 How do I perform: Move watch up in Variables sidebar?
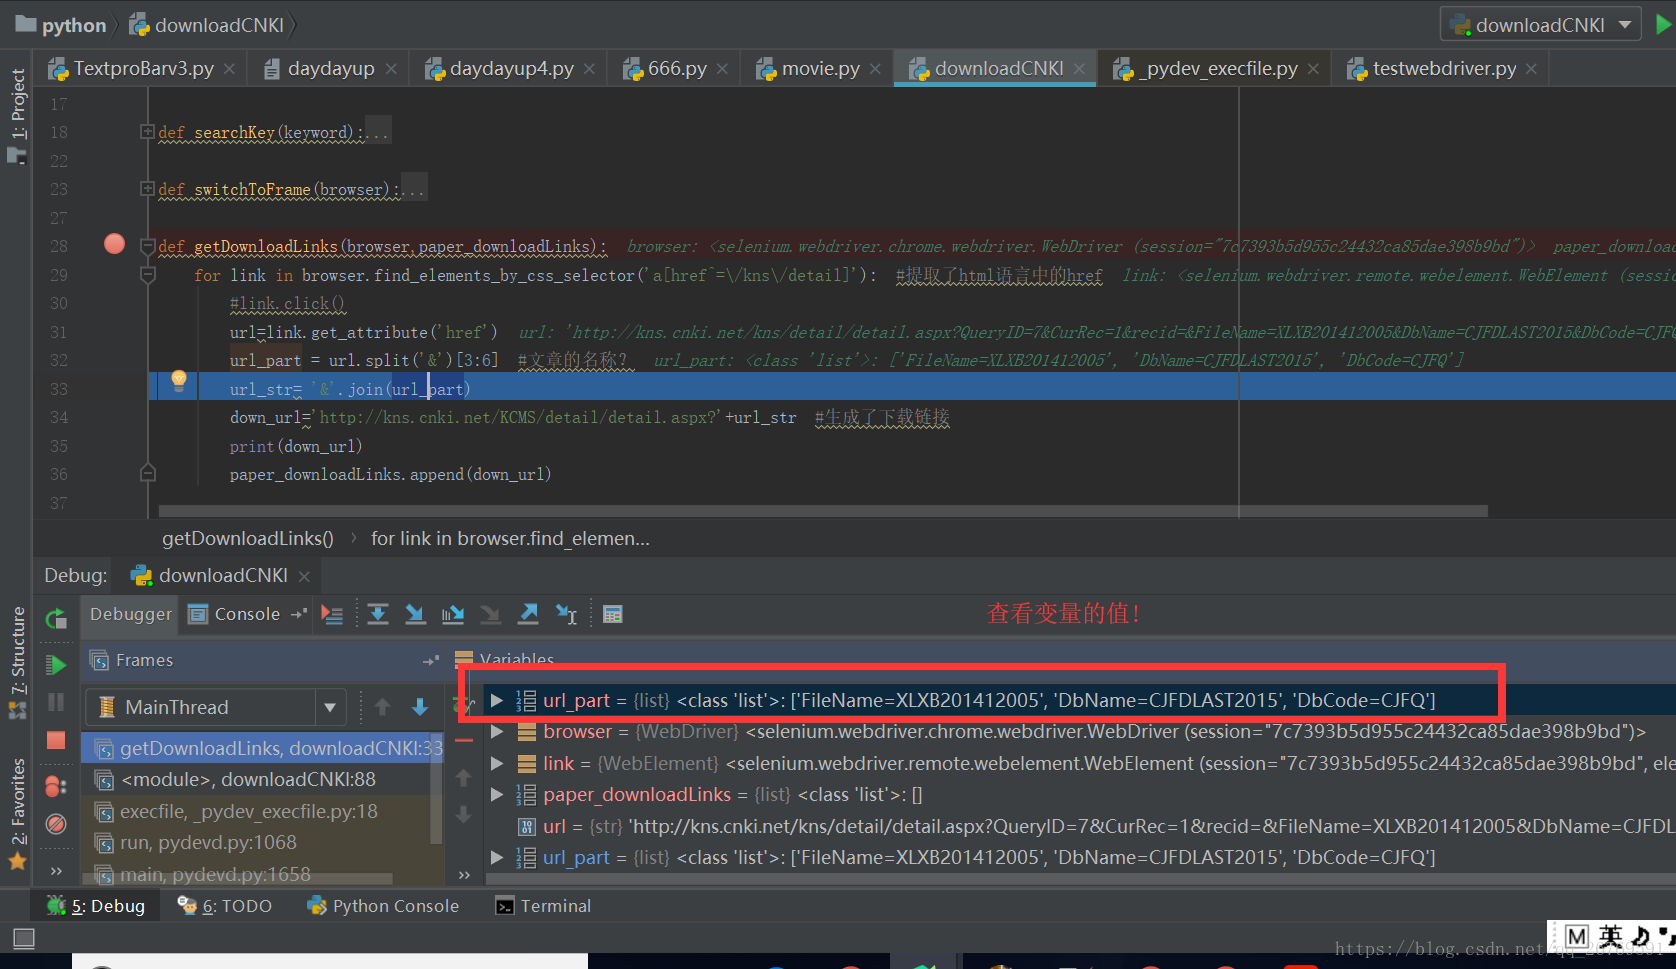[x=464, y=777]
